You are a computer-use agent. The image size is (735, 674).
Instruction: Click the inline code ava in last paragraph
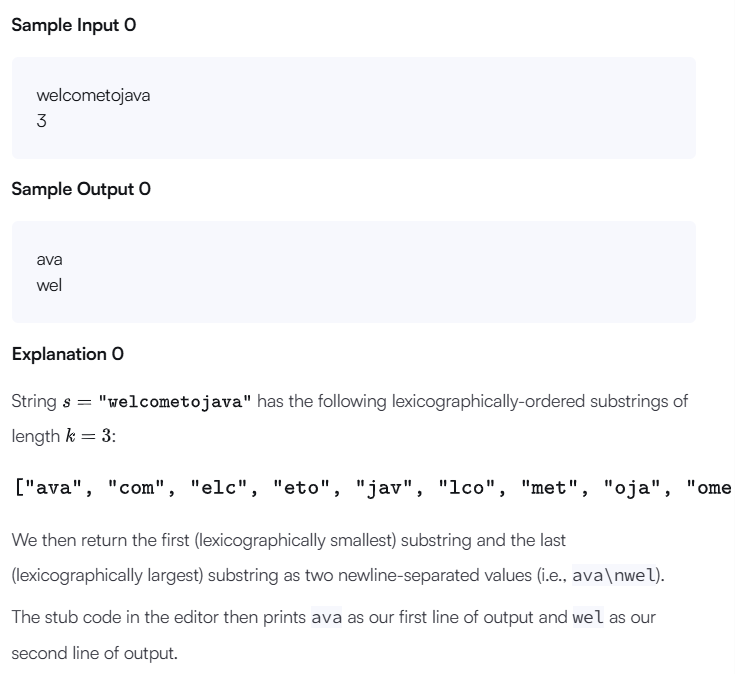coord(327,617)
